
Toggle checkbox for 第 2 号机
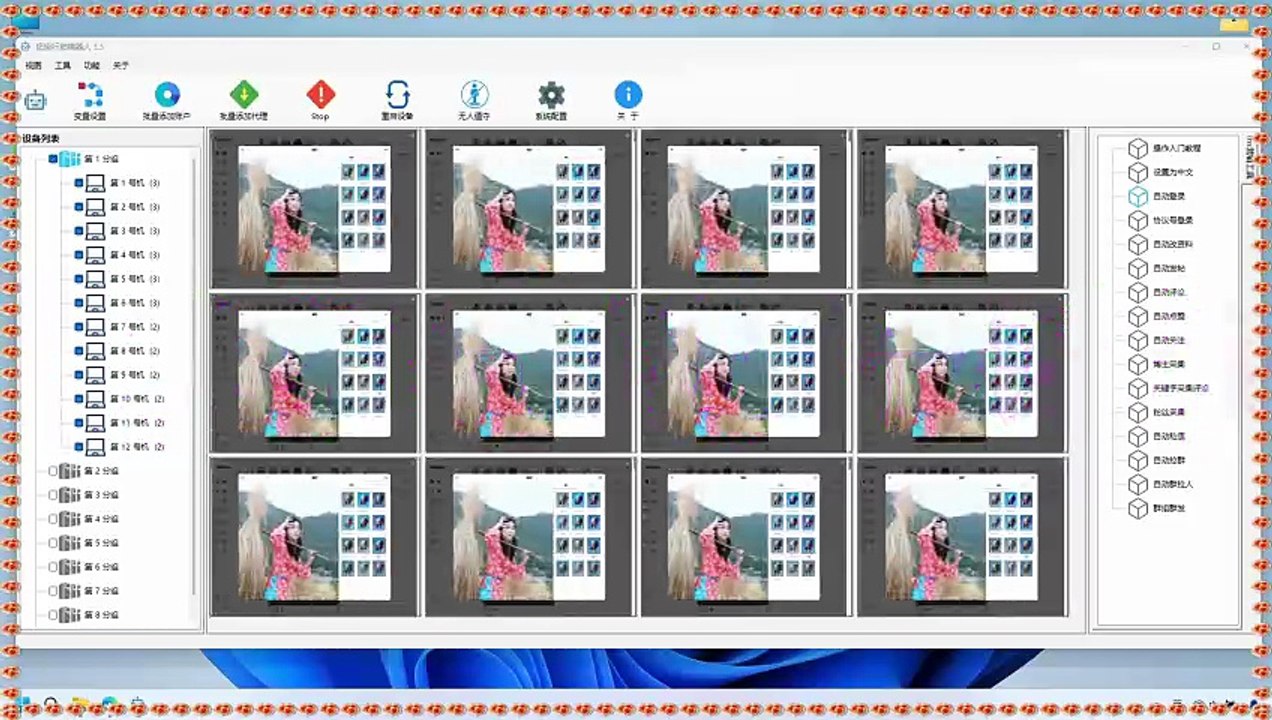78,207
